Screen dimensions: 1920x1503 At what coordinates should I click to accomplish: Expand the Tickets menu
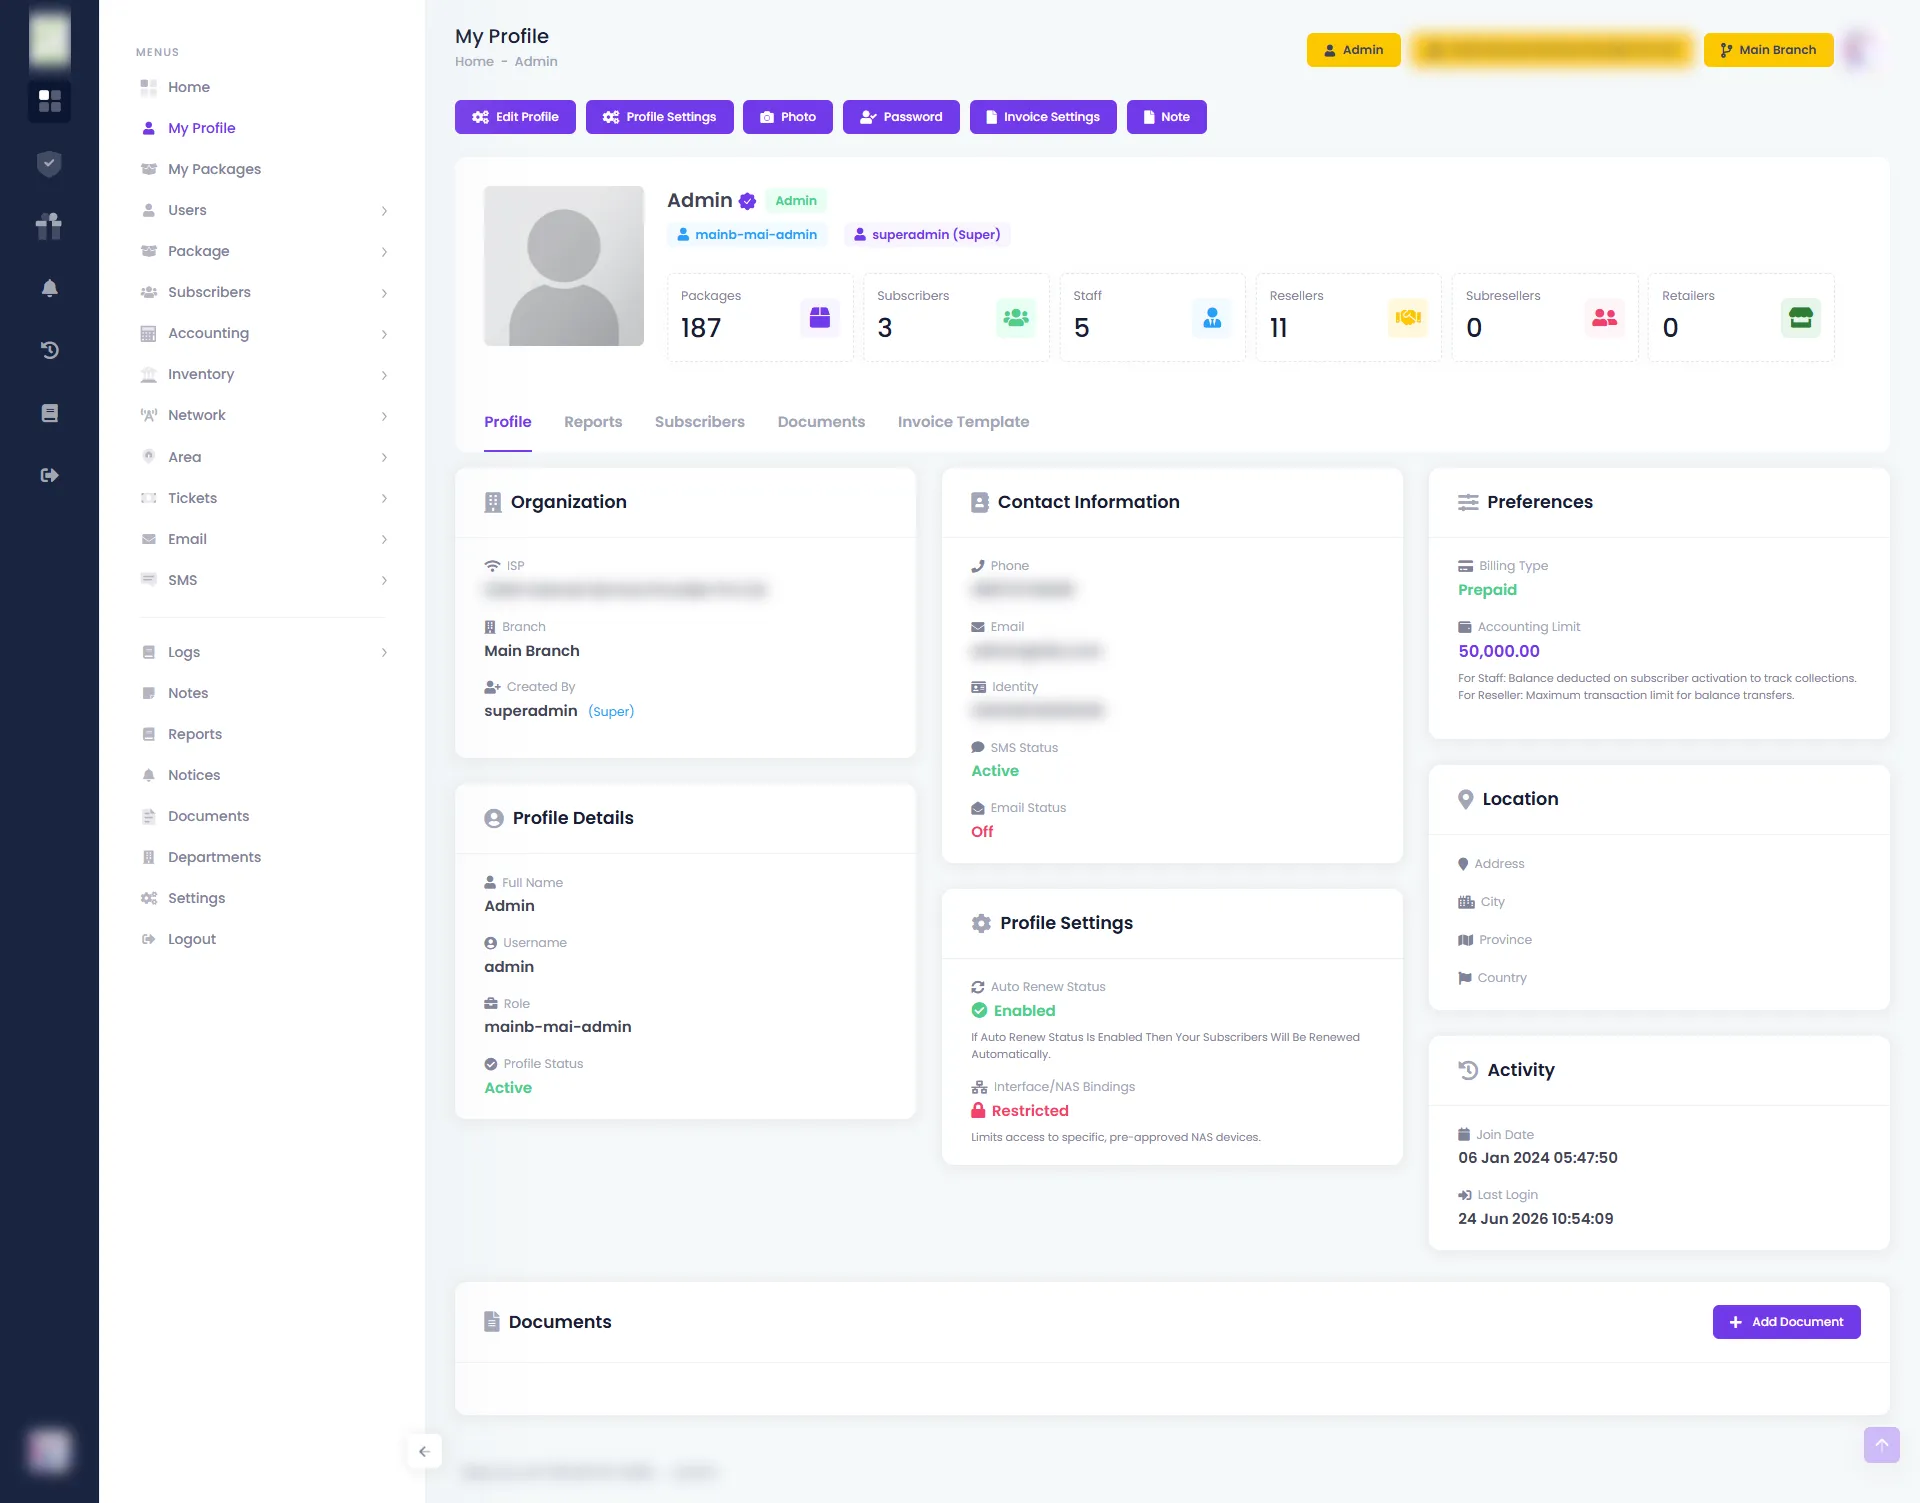click(x=263, y=498)
